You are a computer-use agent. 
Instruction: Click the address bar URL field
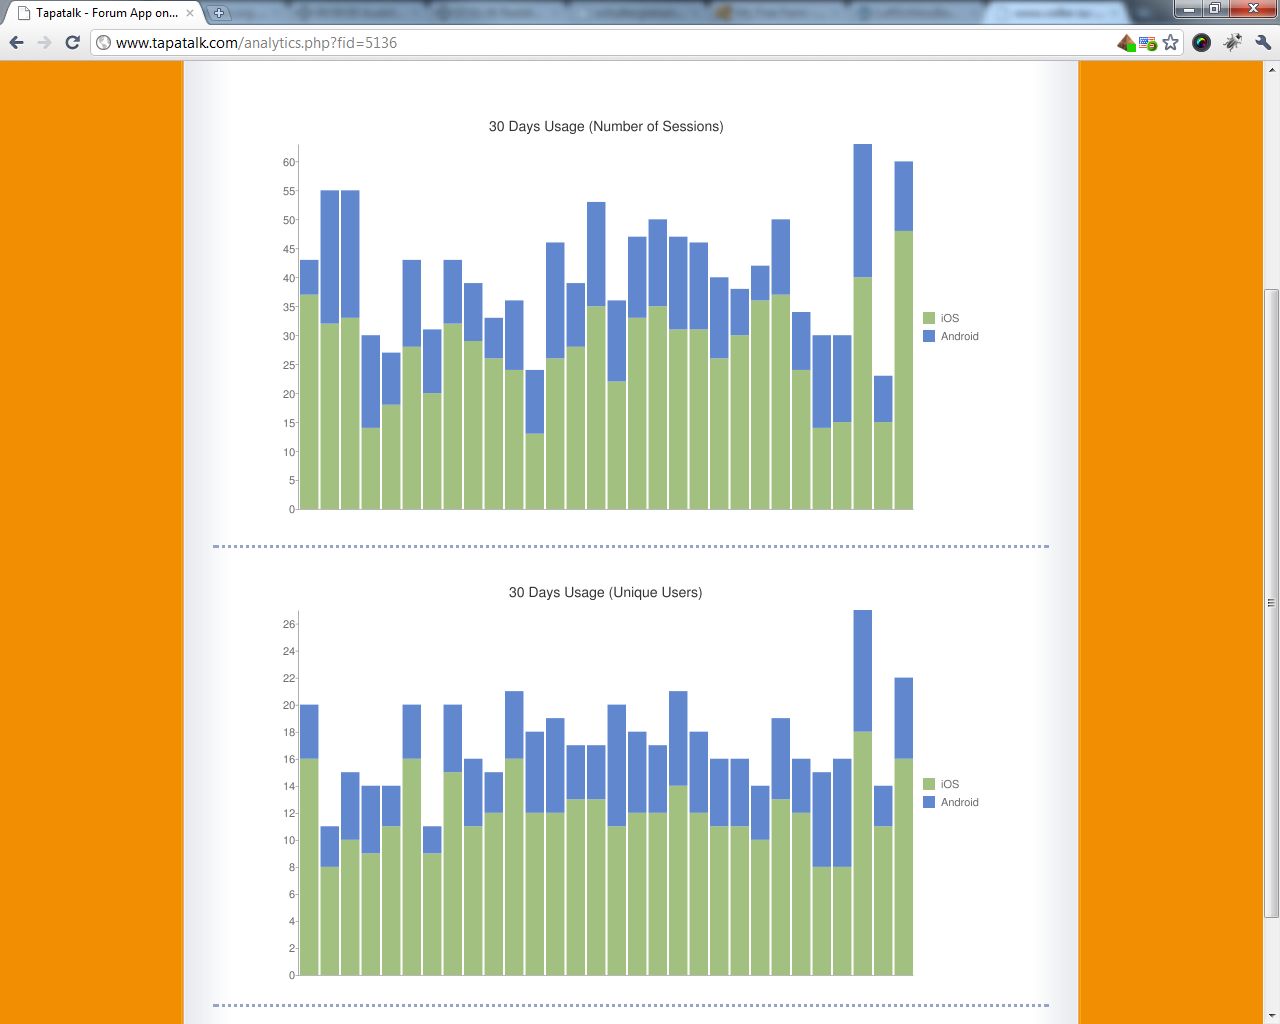pyautogui.click(x=600, y=43)
